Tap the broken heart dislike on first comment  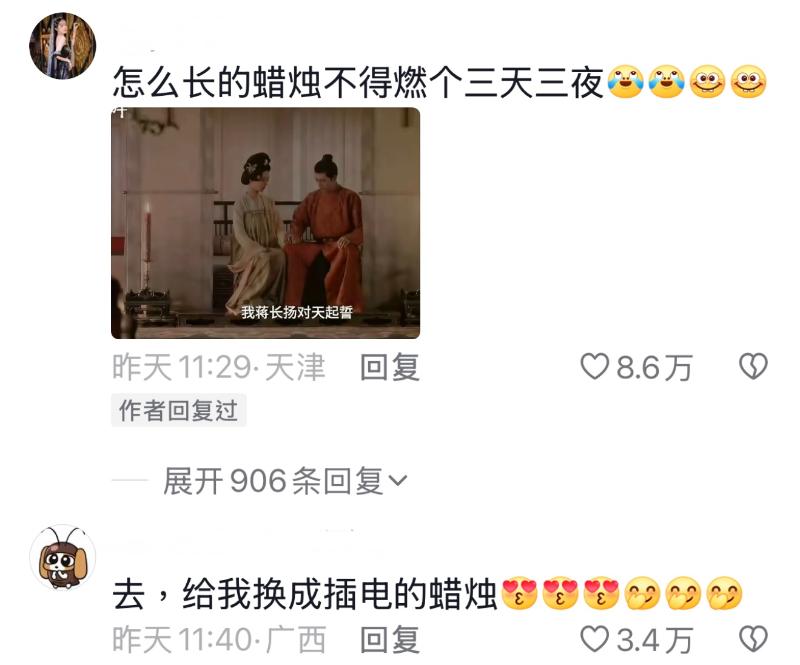point(753,366)
